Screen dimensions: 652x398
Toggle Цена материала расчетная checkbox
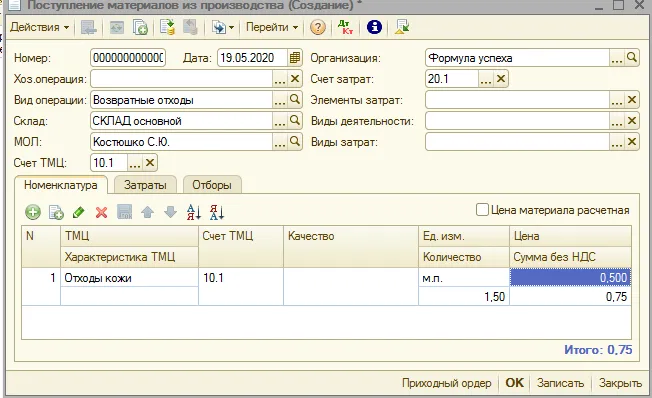tap(482, 210)
